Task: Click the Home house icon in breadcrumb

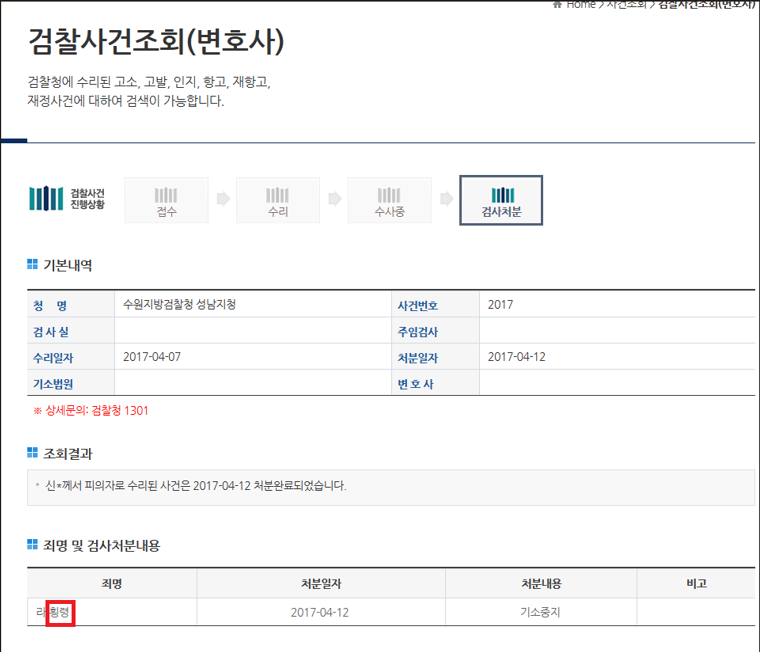Action: pos(557,4)
